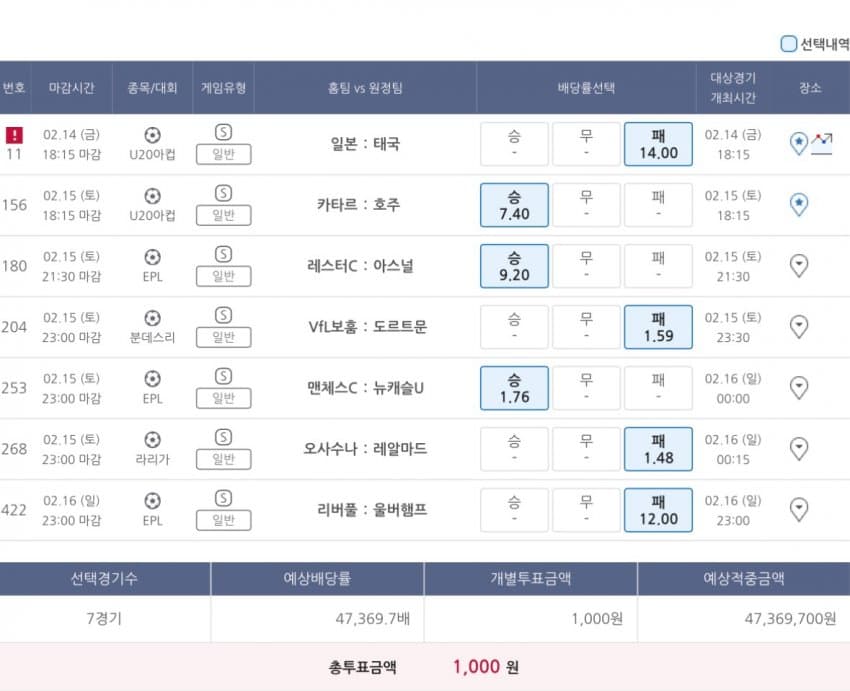Click the 일반 game type badge for match 204
The image size is (850, 691).
(x=223, y=337)
